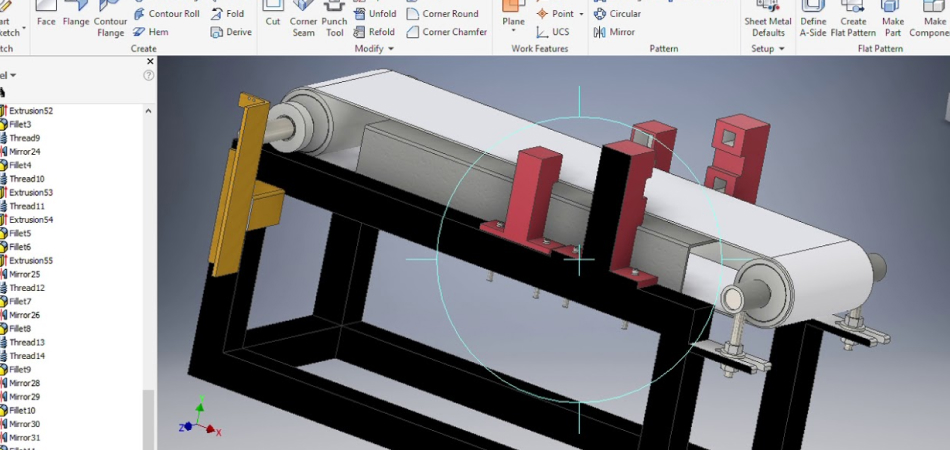Select Extrusion53 in the model tree

[30, 192]
